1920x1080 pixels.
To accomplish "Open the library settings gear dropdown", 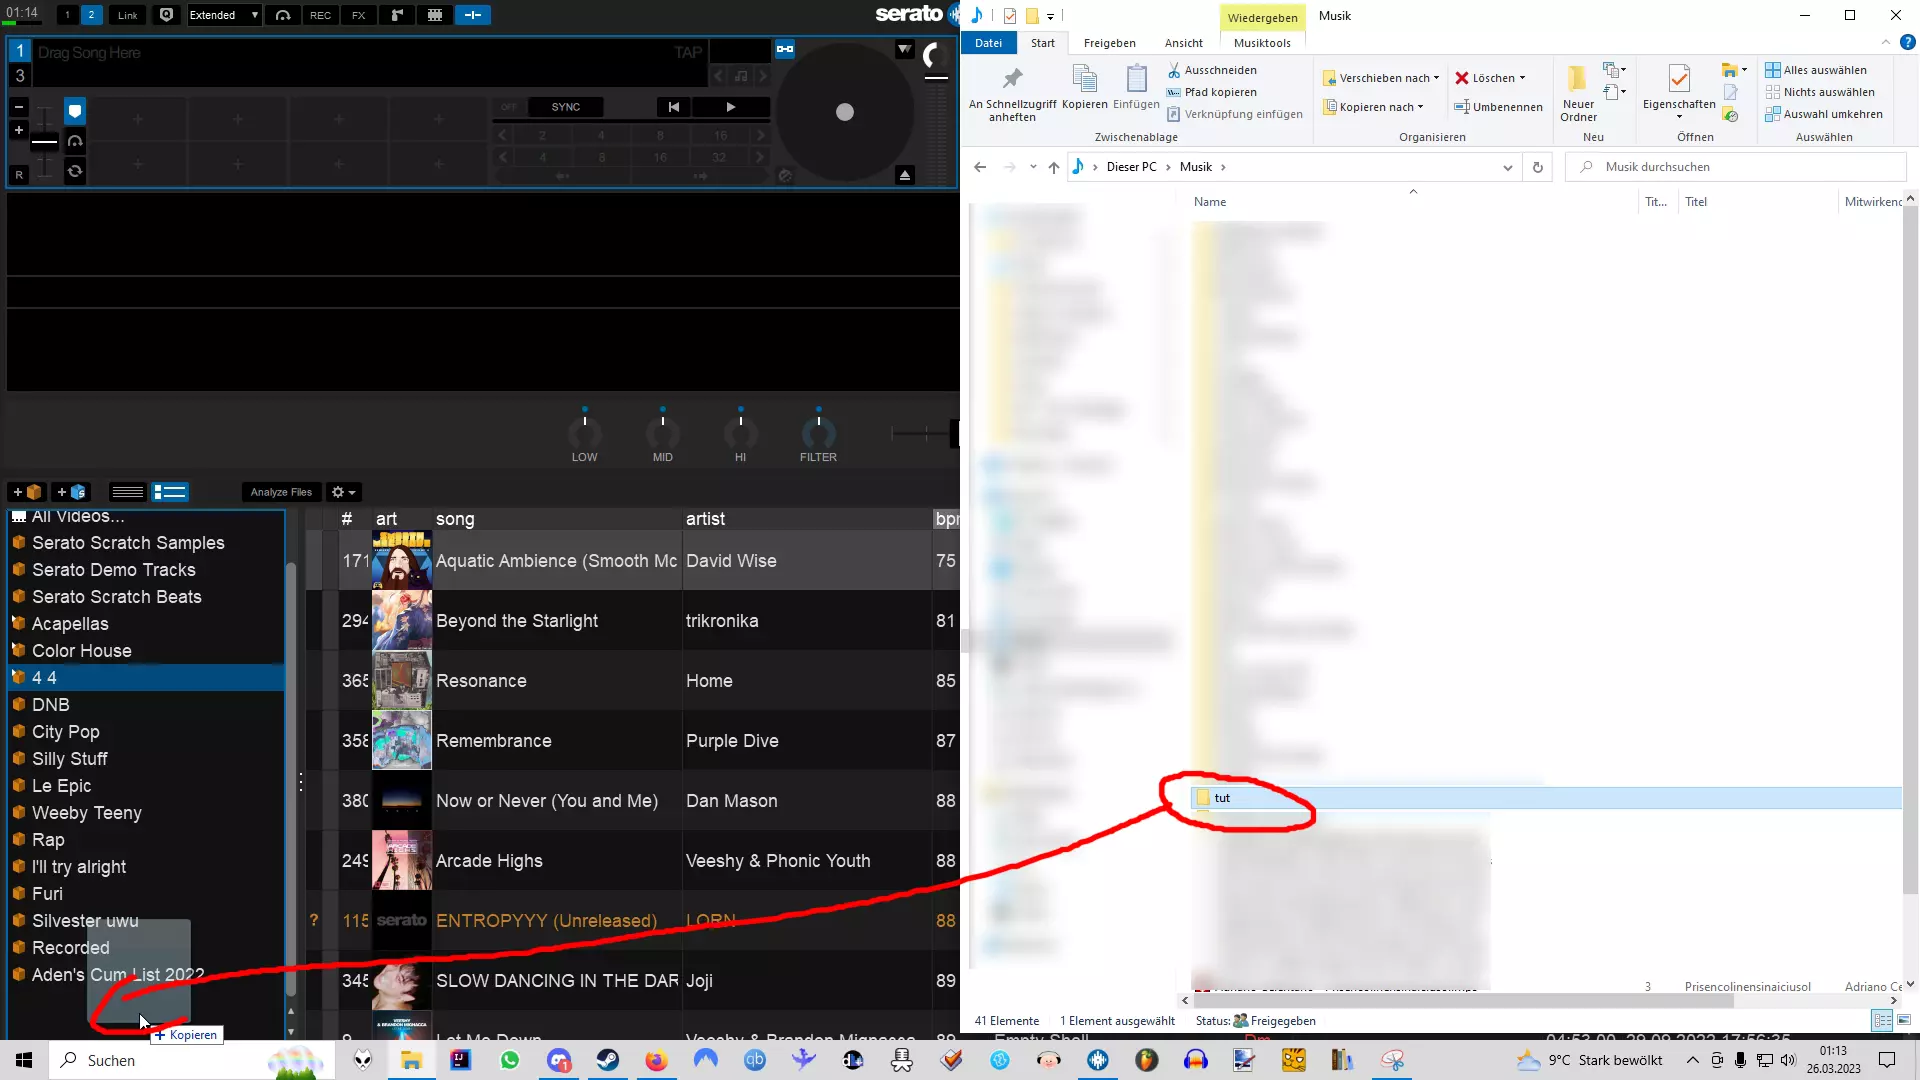I will [x=343, y=492].
